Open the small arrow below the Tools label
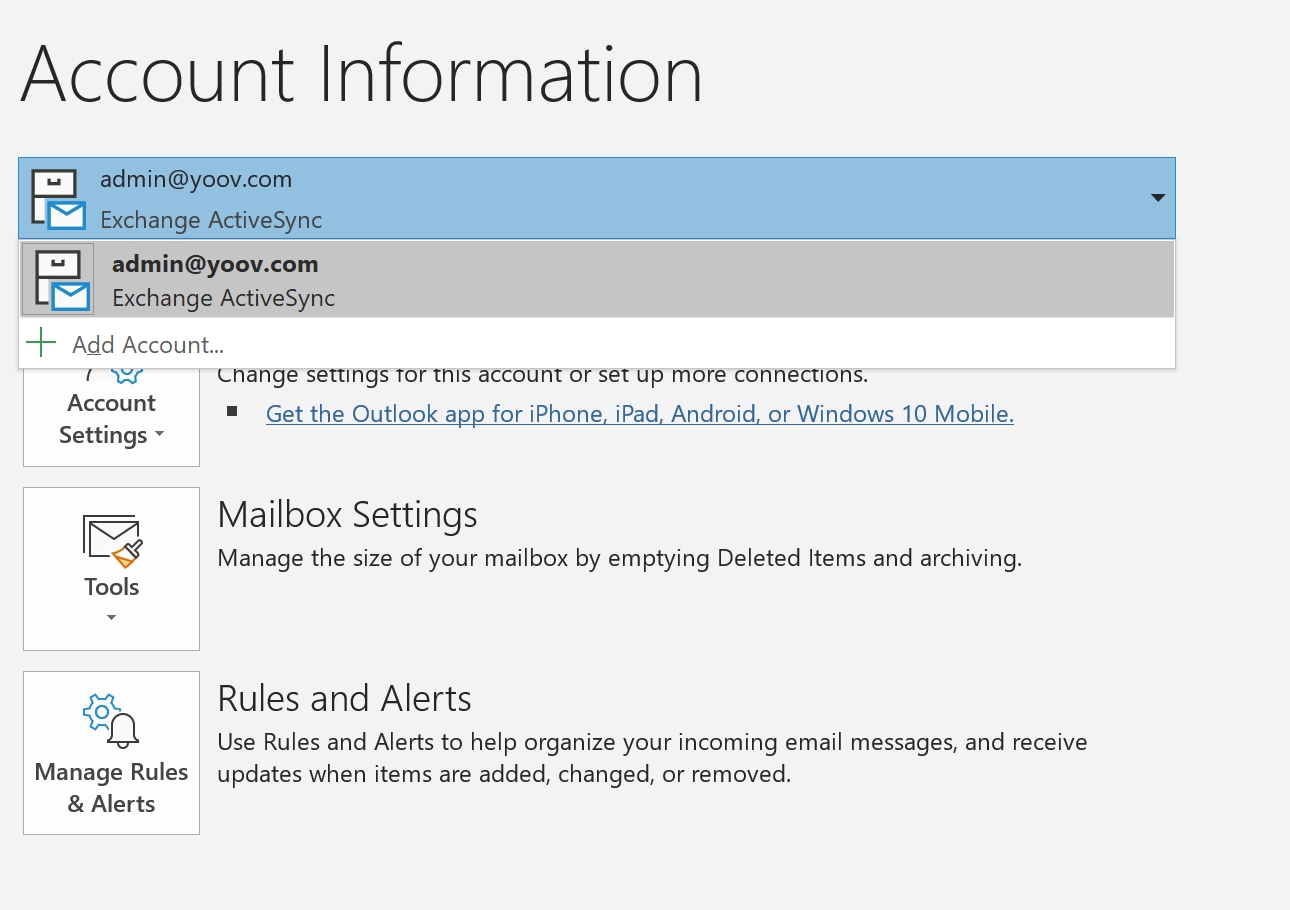1290x910 pixels. click(x=111, y=618)
